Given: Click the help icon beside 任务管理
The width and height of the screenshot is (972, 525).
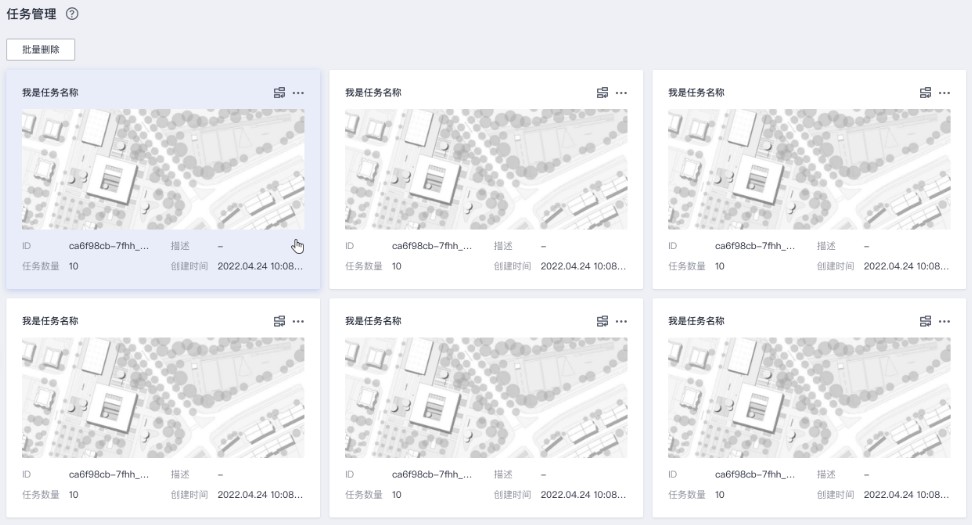Looking at the screenshot, I should point(71,14).
